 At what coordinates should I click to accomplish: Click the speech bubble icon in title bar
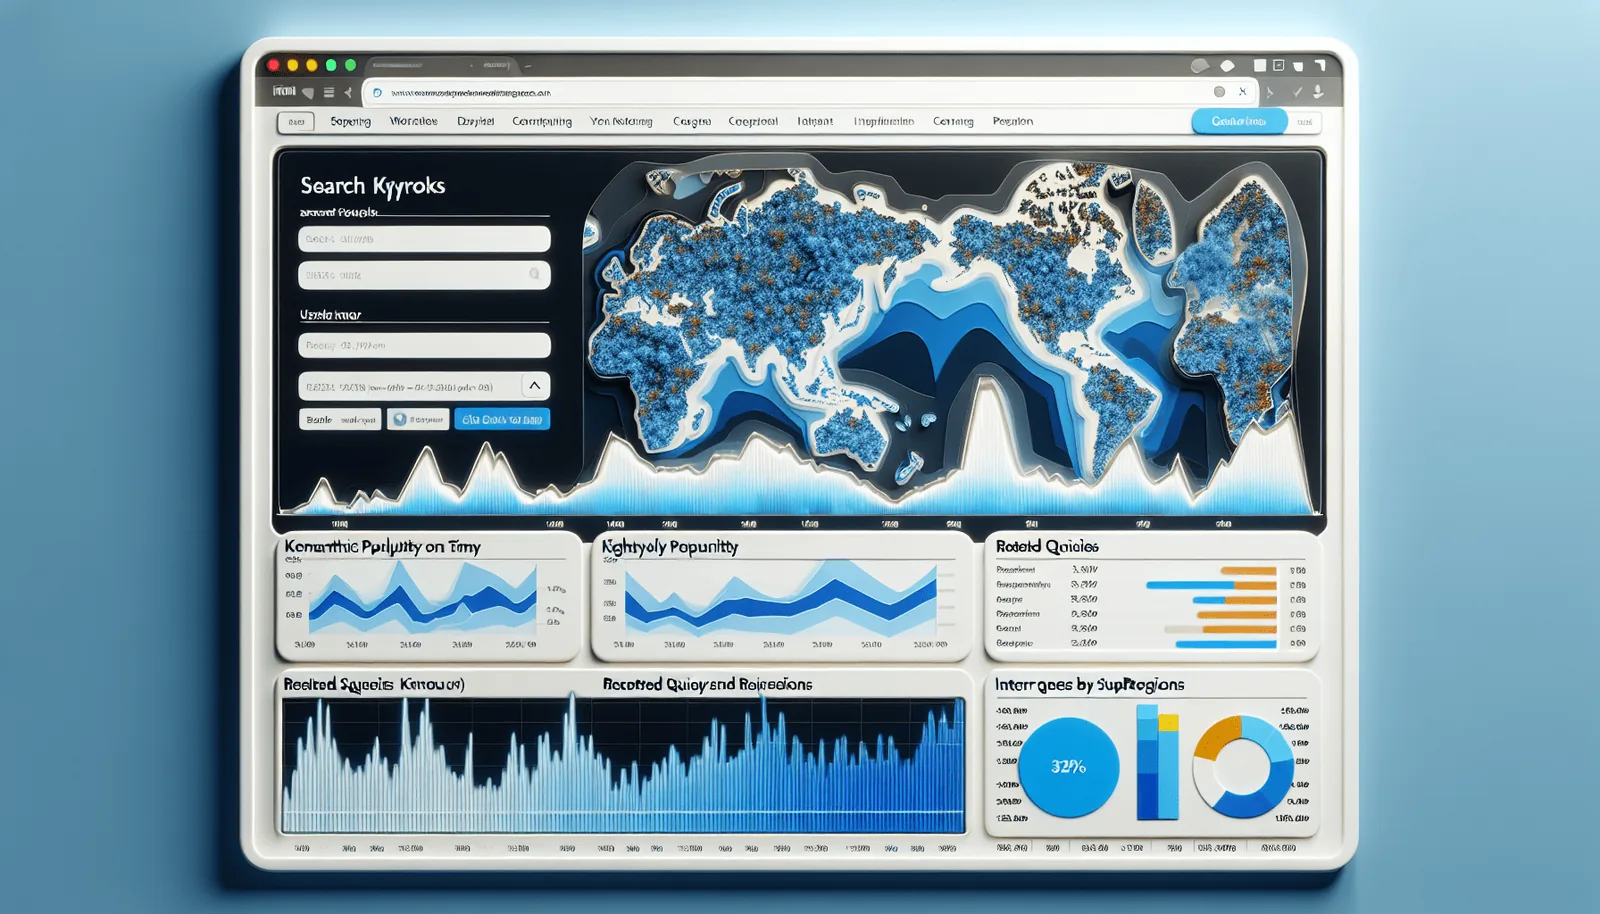[1199, 66]
